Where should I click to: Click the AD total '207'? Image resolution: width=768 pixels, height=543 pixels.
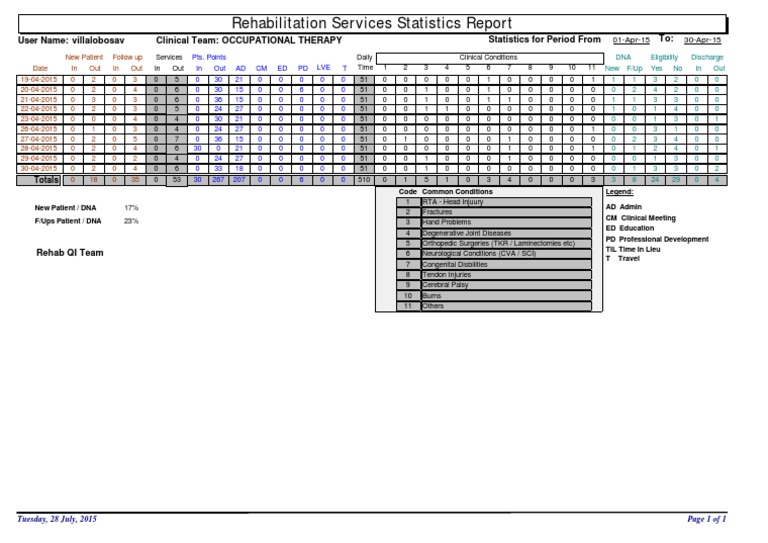pyautogui.click(x=239, y=180)
